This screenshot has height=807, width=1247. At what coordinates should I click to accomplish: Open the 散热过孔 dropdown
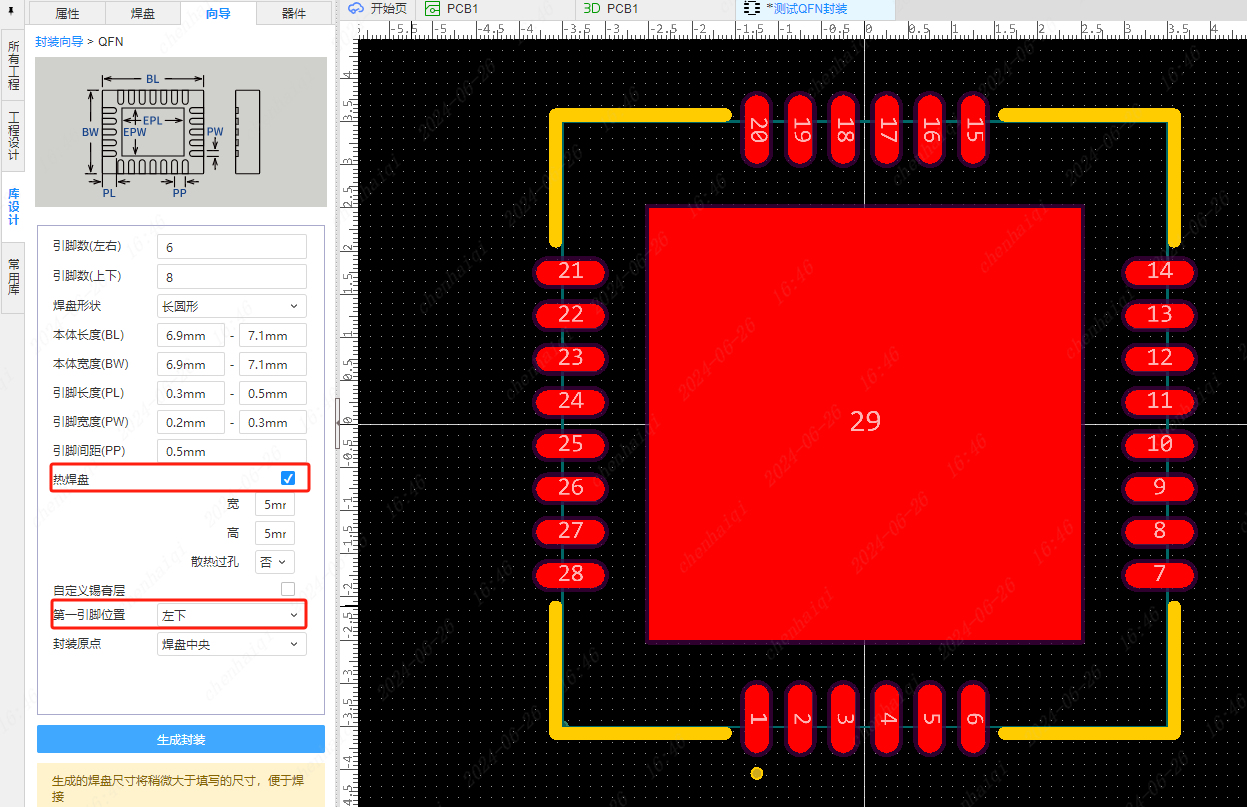(x=275, y=562)
